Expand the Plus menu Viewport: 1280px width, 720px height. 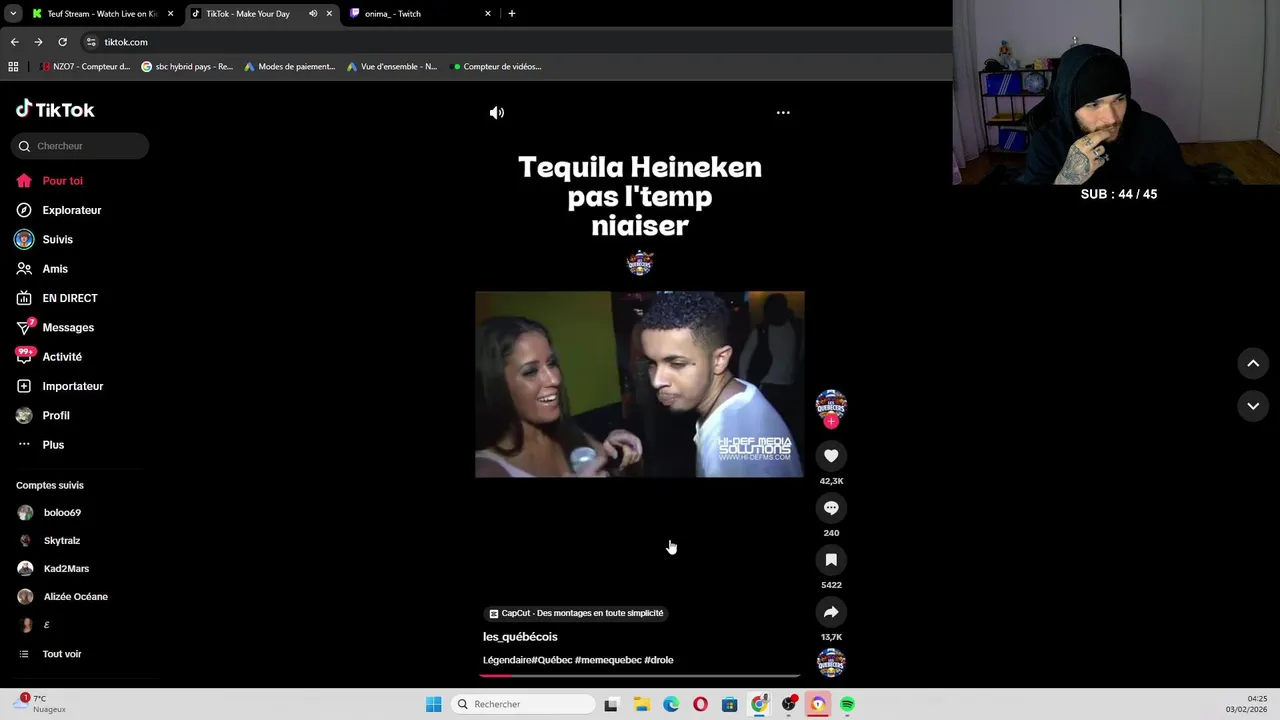click(40, 445)
